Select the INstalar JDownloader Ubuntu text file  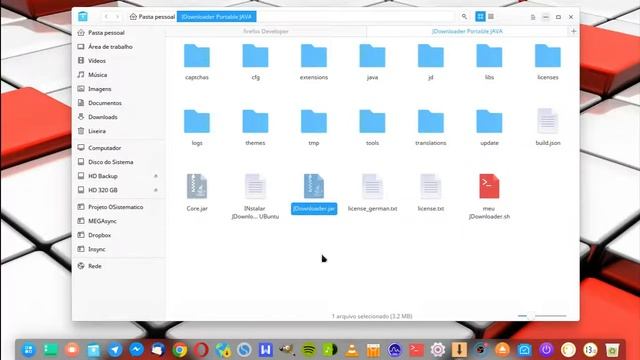[x=255, y=187]
